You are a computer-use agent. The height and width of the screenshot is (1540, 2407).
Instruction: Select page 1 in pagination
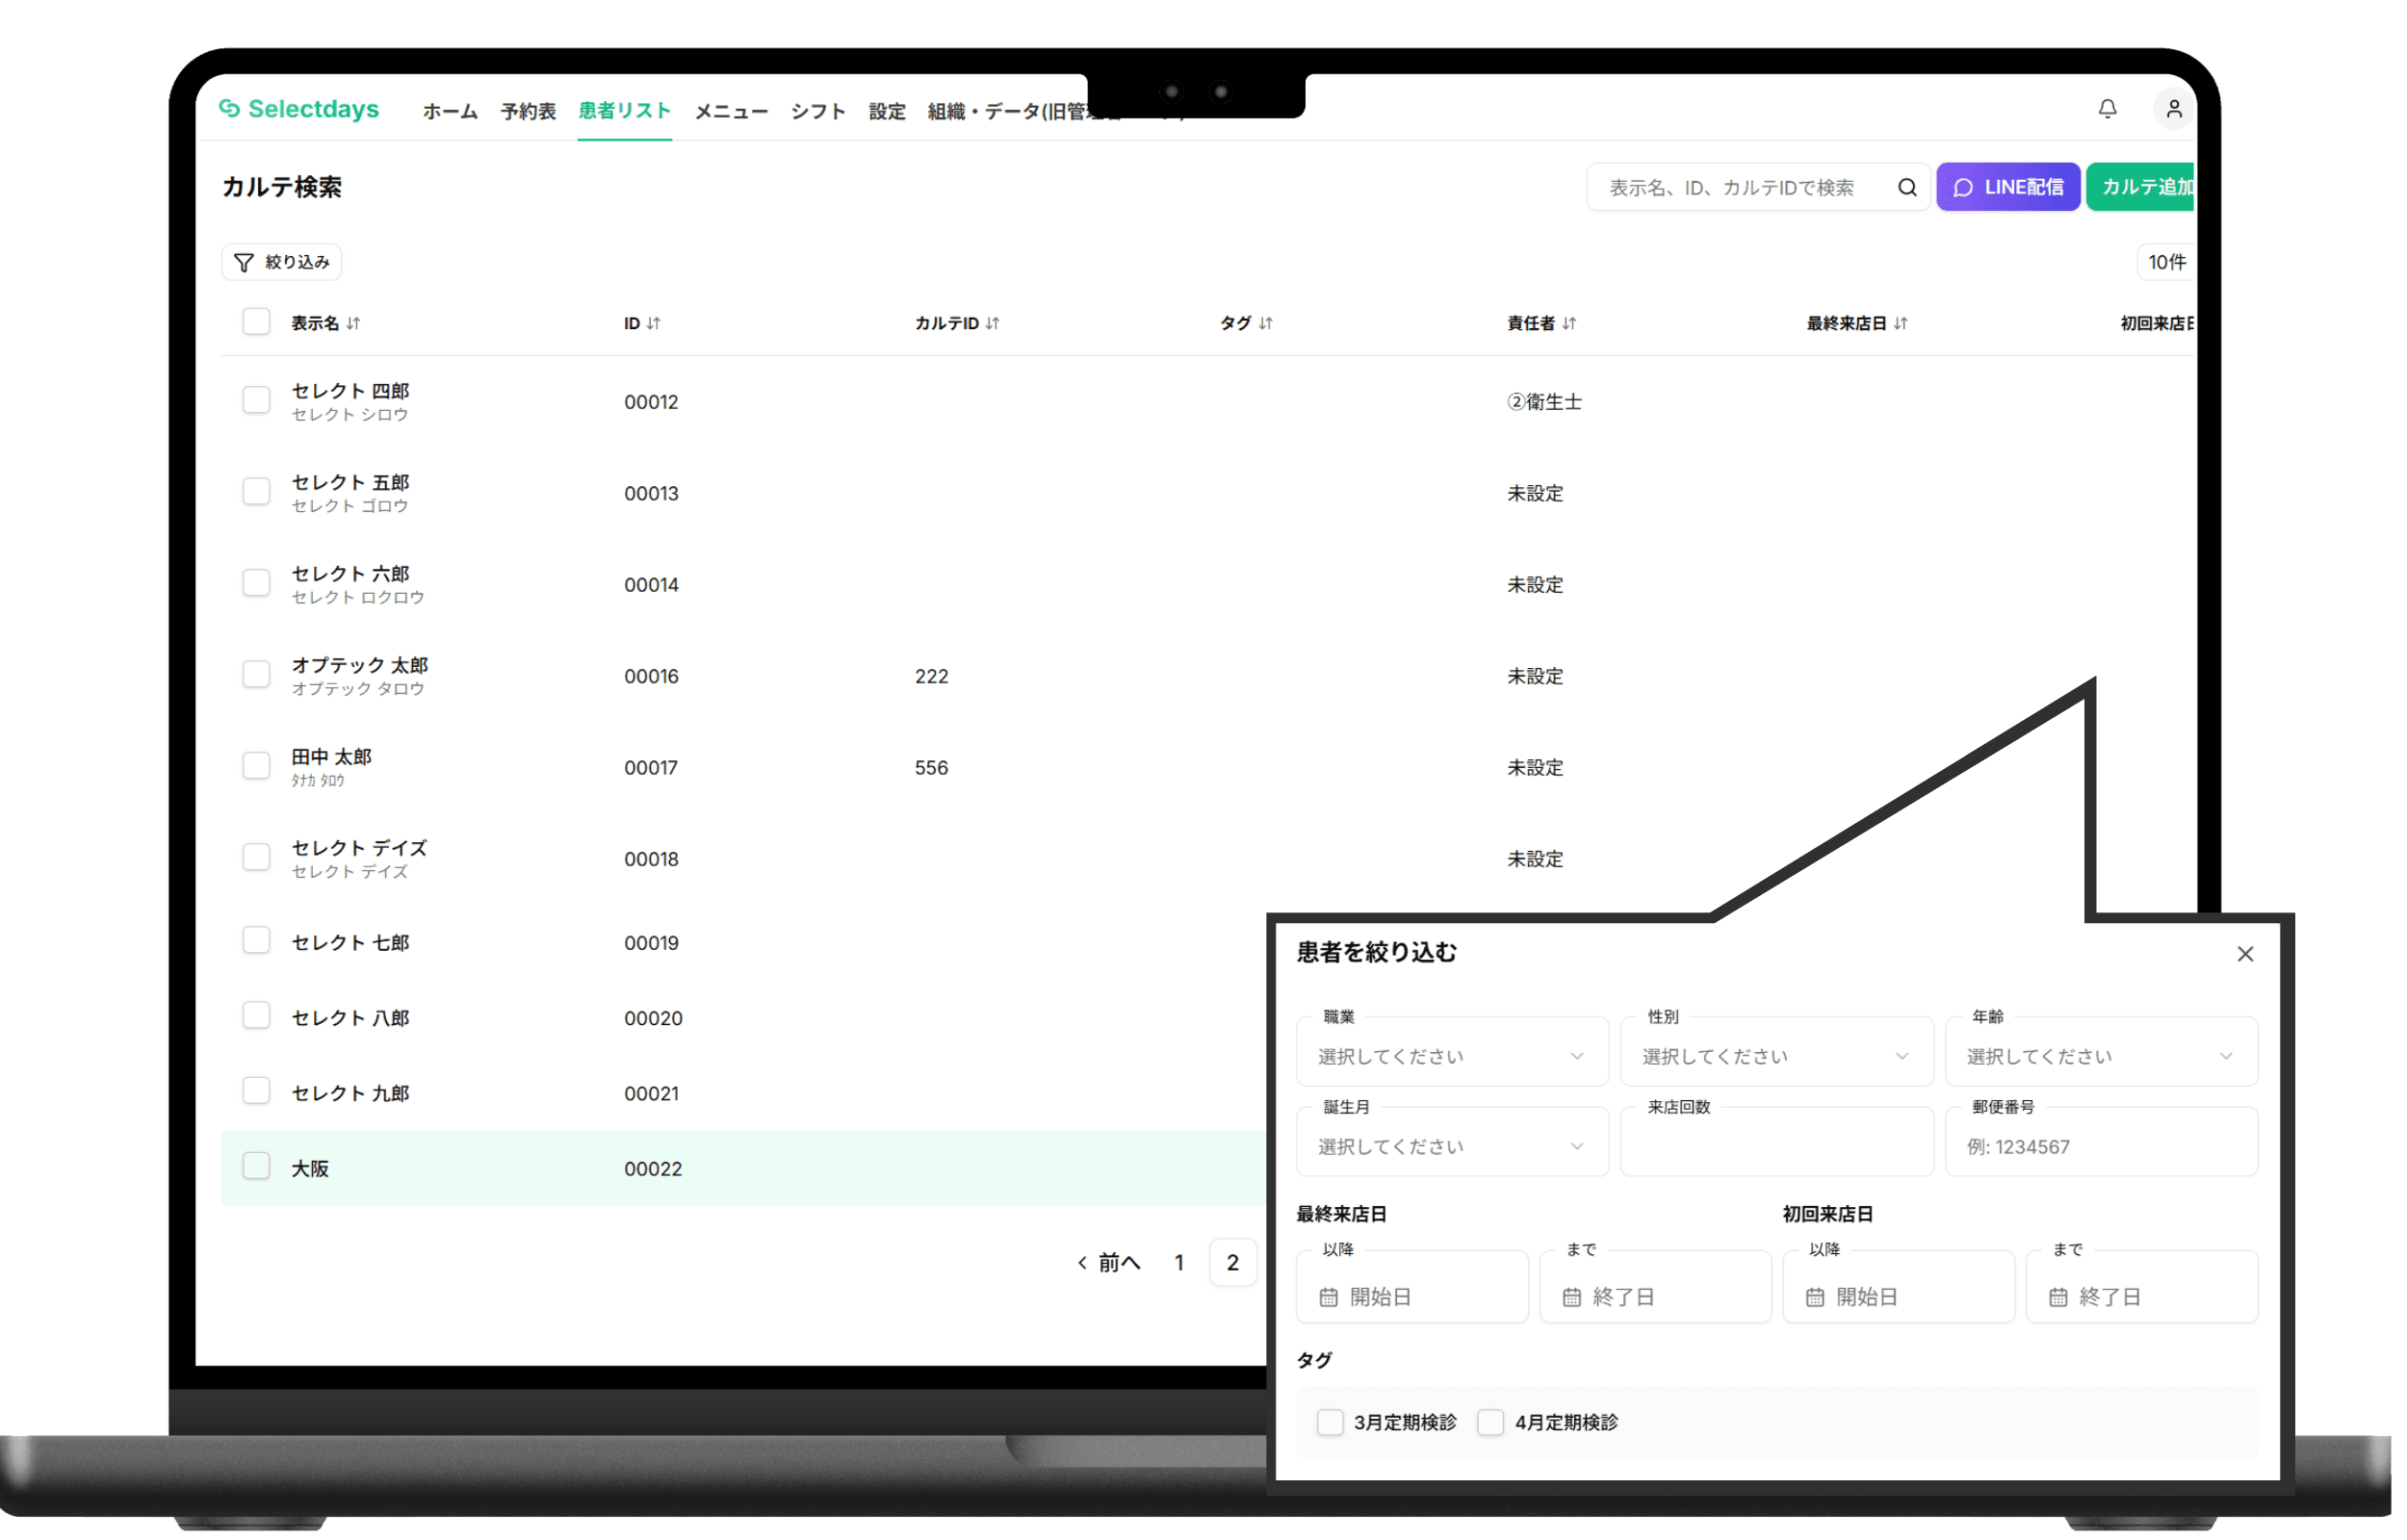[1179, 1263]
